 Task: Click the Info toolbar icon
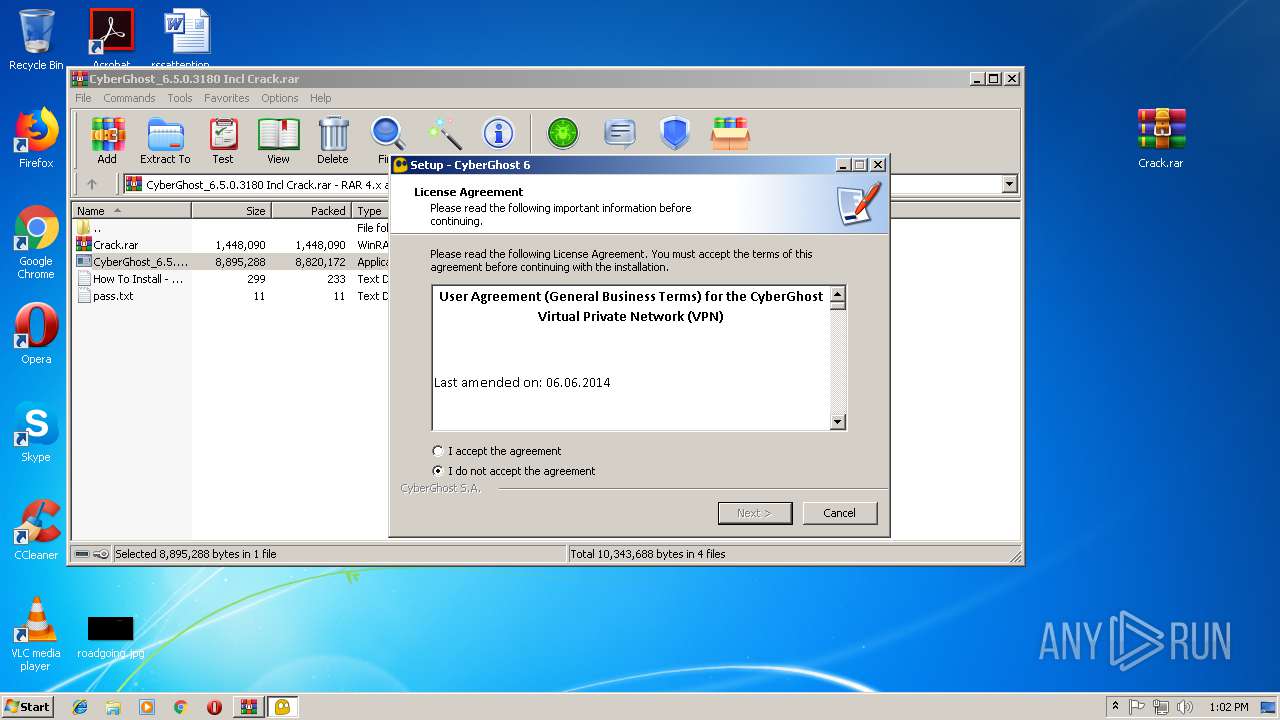(498, 133)
